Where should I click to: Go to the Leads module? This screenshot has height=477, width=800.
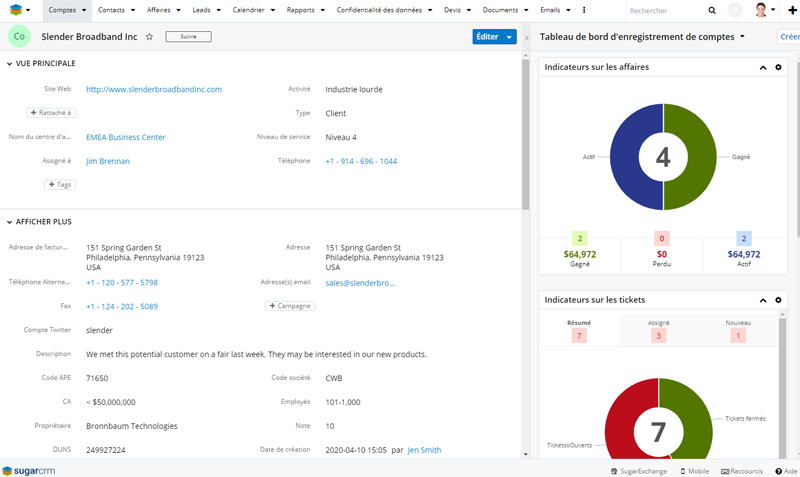click(x=202, y=10)
